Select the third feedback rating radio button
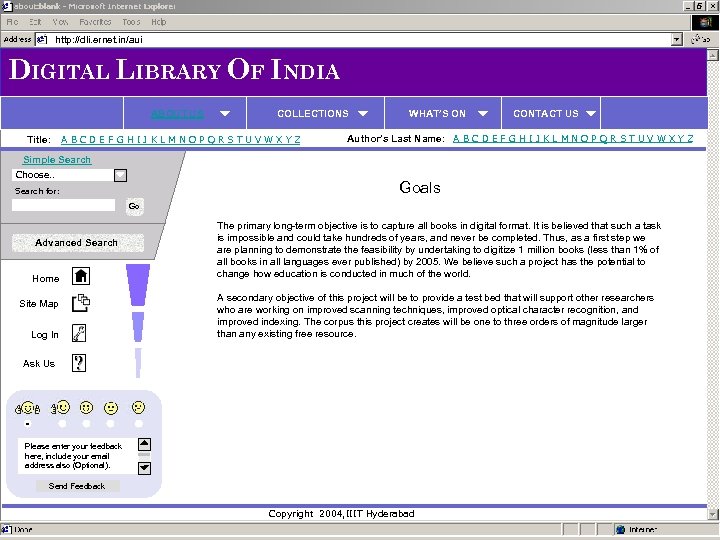This screenshot has width=720, height=540. click(86, 424)
